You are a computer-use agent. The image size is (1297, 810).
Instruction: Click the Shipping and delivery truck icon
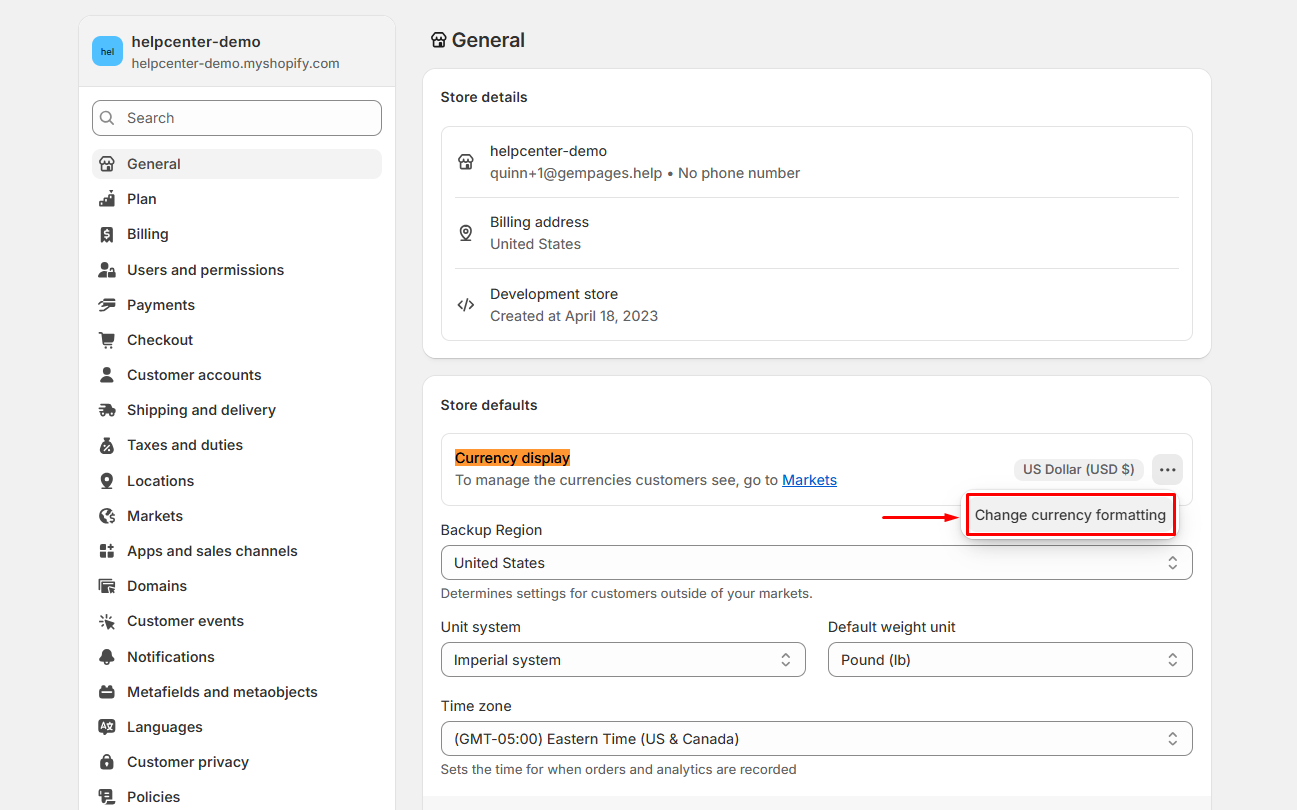click(x=107, y=410)
